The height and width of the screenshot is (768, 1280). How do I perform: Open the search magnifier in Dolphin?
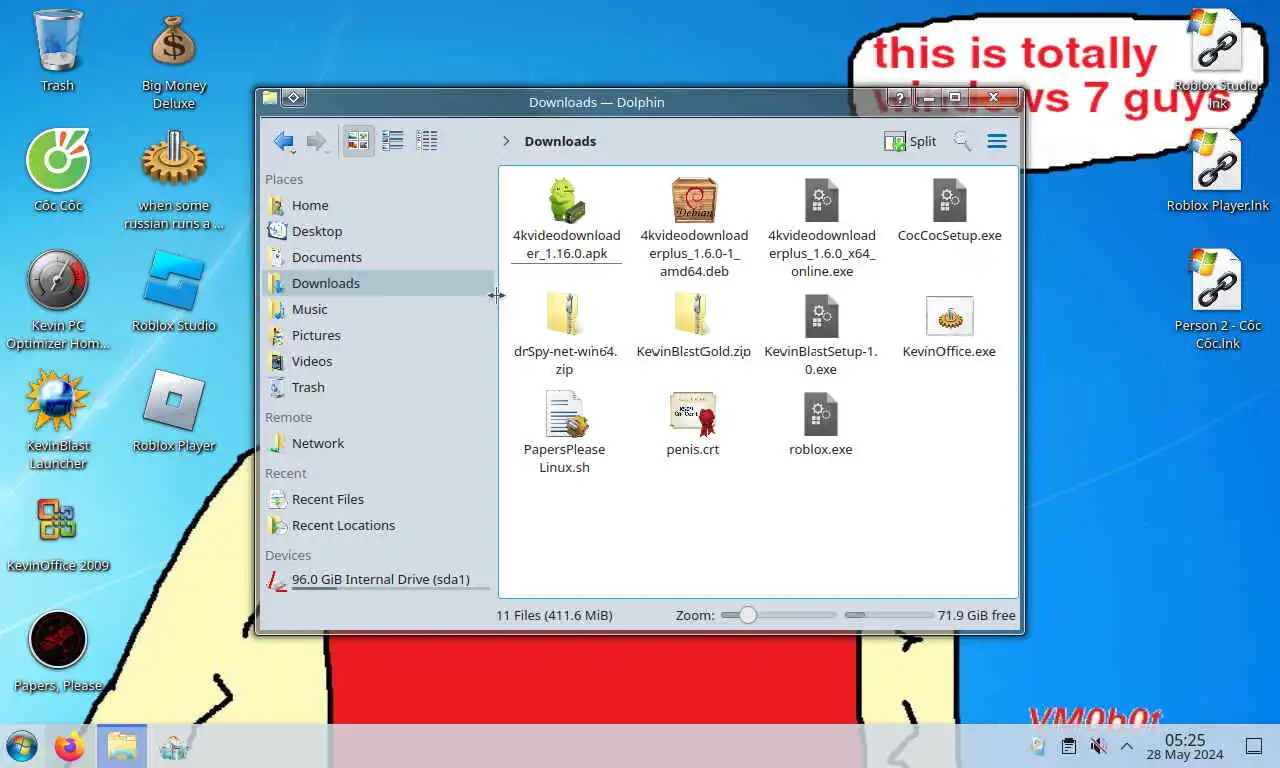[962, 141]
